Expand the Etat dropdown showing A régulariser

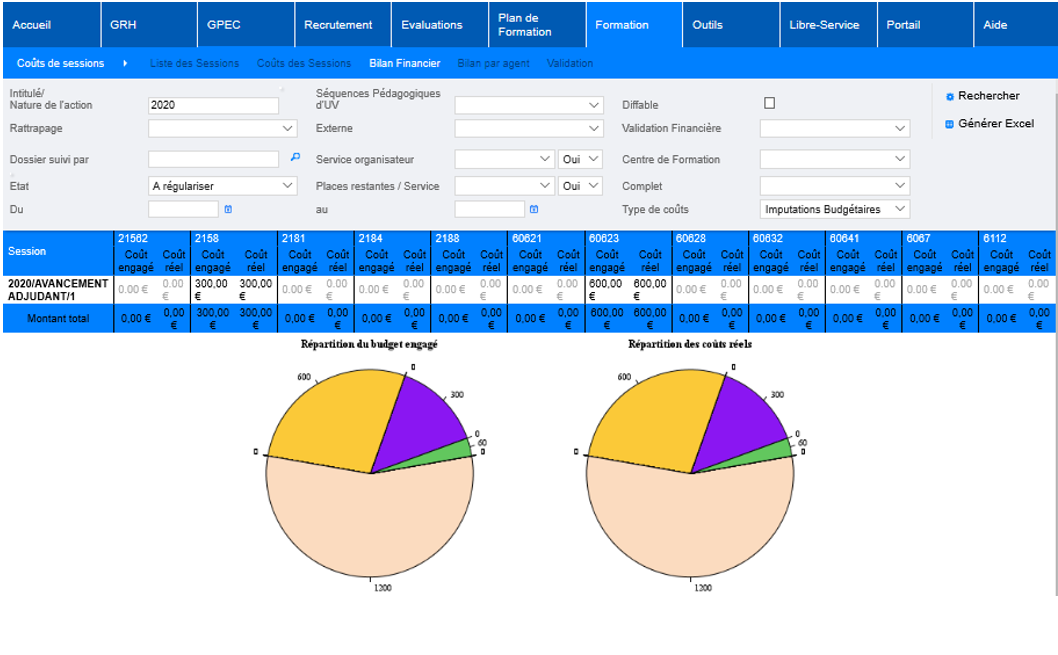[x=222, y=186]
